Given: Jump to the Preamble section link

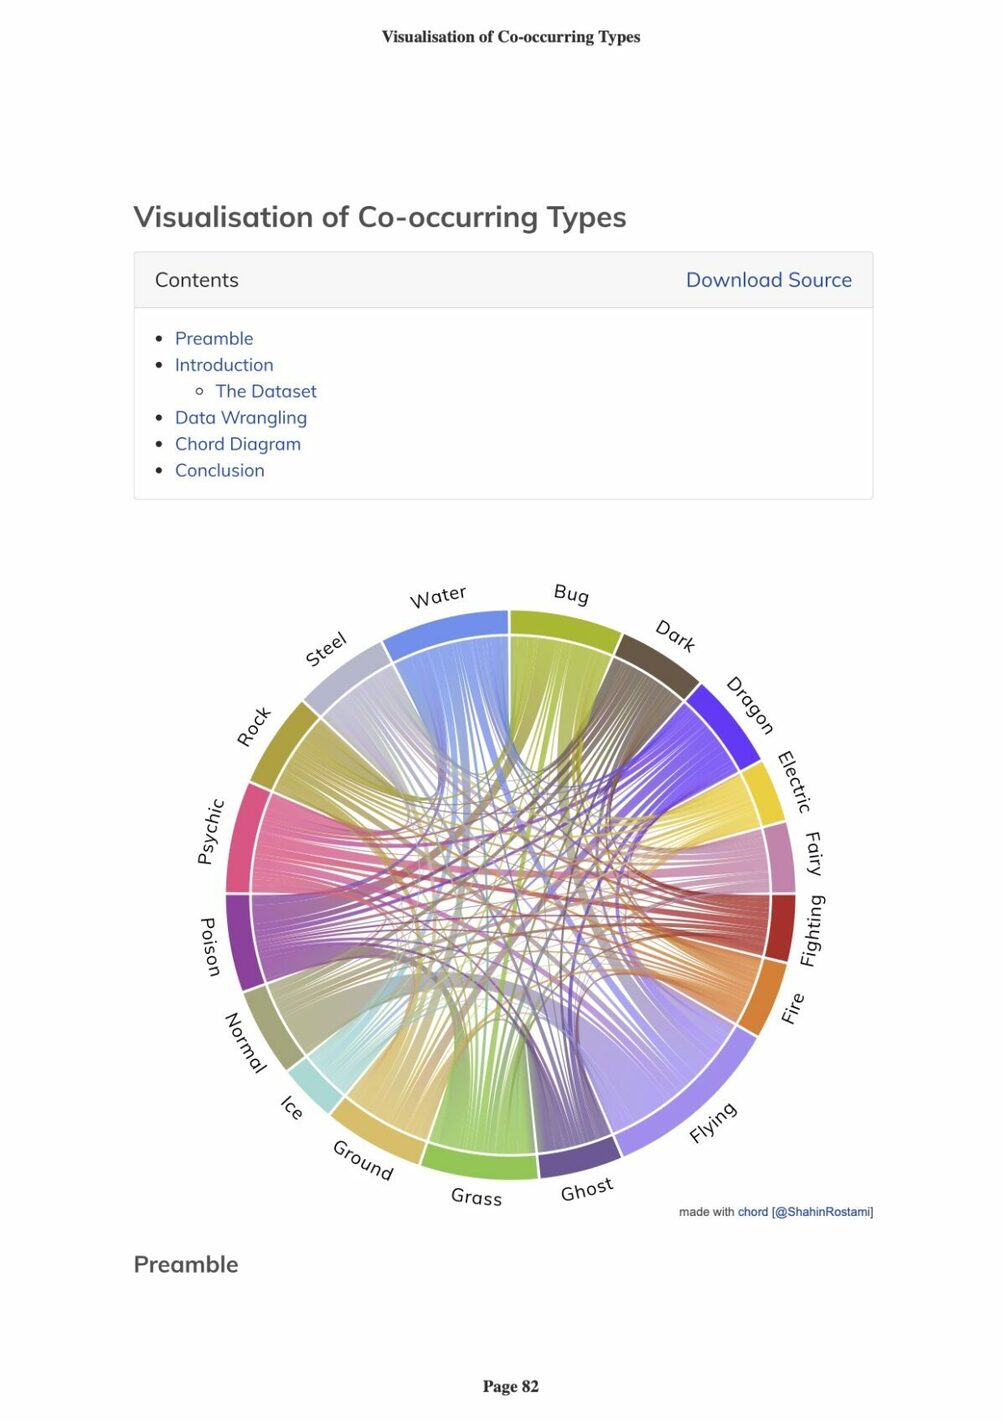Looking at the screenshot, I should [x=214, y=338].
